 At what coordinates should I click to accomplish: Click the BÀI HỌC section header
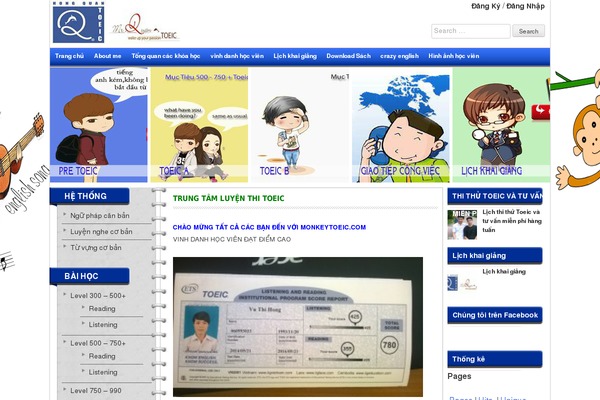point(90,276)
